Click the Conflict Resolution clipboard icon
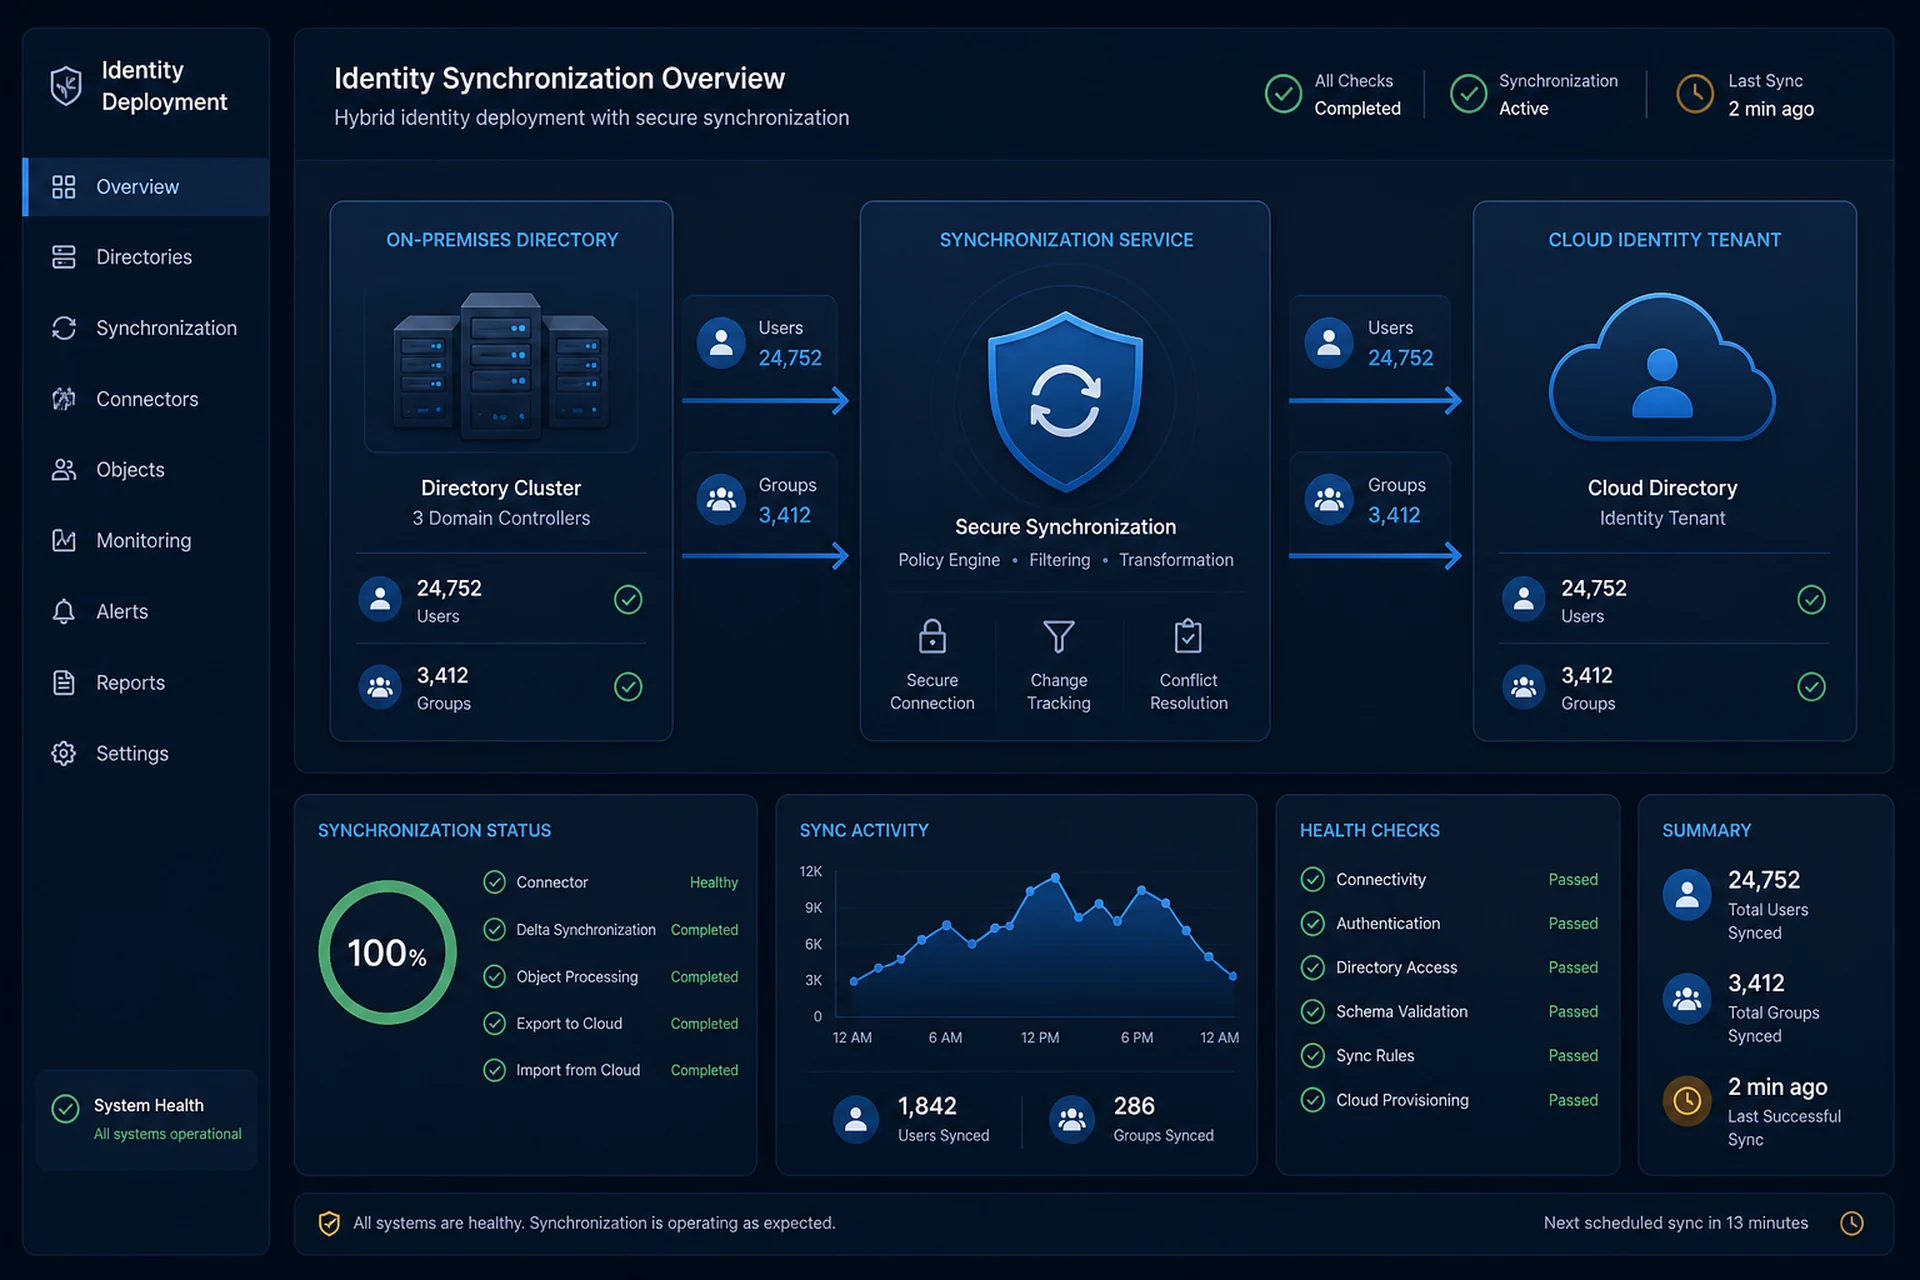The height and width of the screenshot is (1280, 1920). 1188,635
